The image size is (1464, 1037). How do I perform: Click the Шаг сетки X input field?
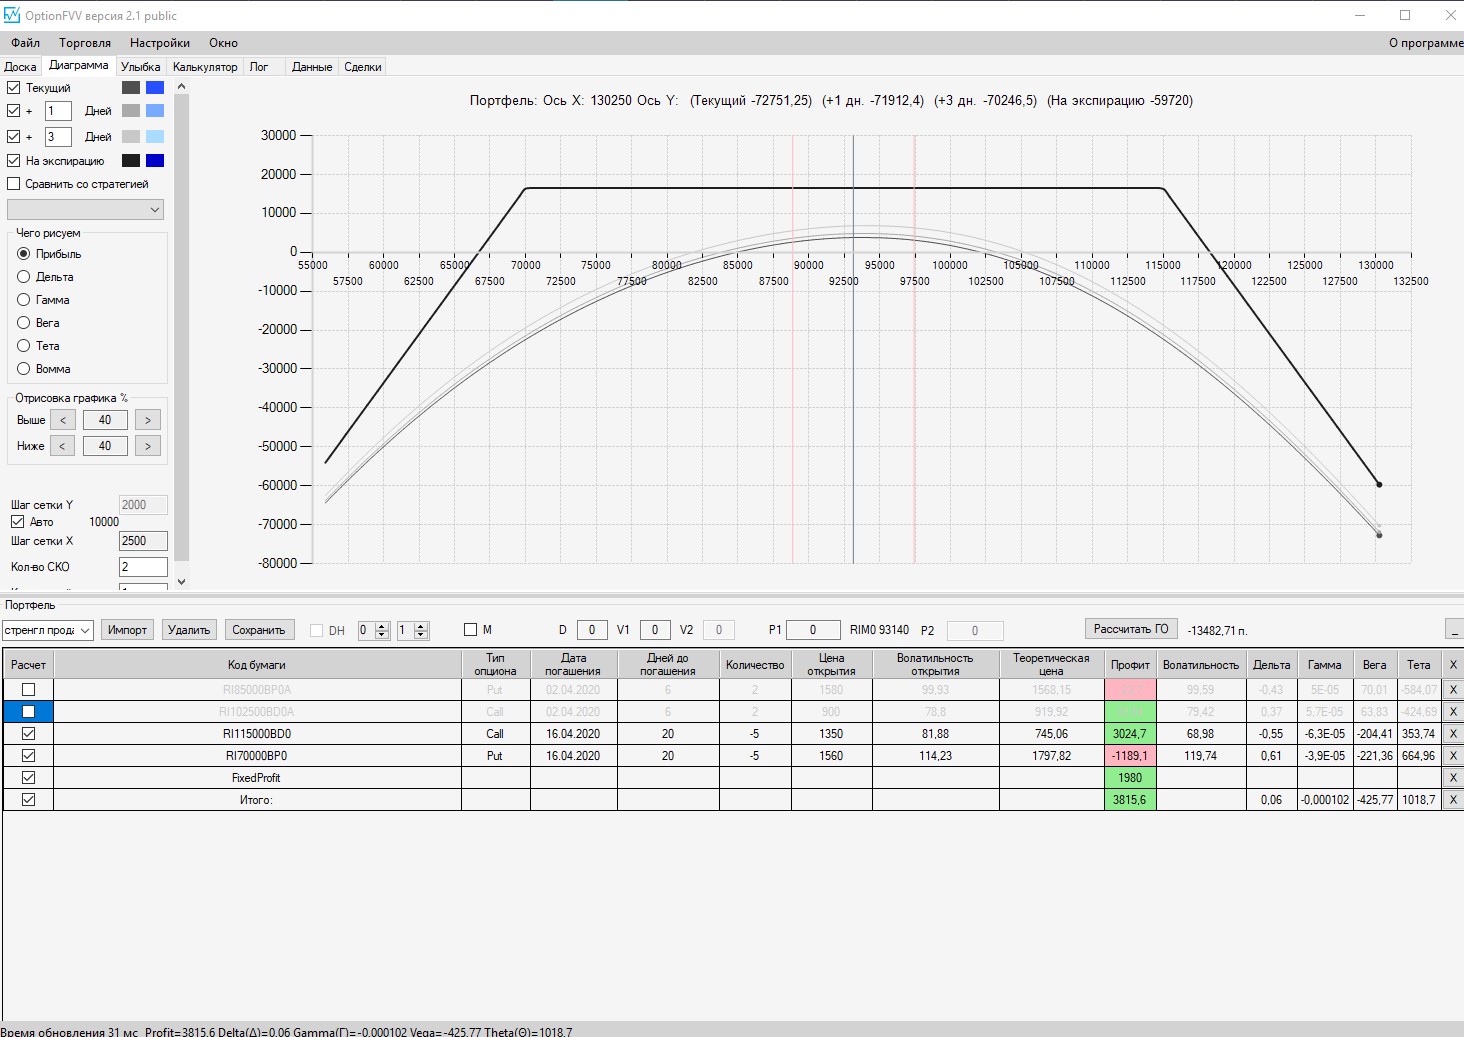click(143, 541)
